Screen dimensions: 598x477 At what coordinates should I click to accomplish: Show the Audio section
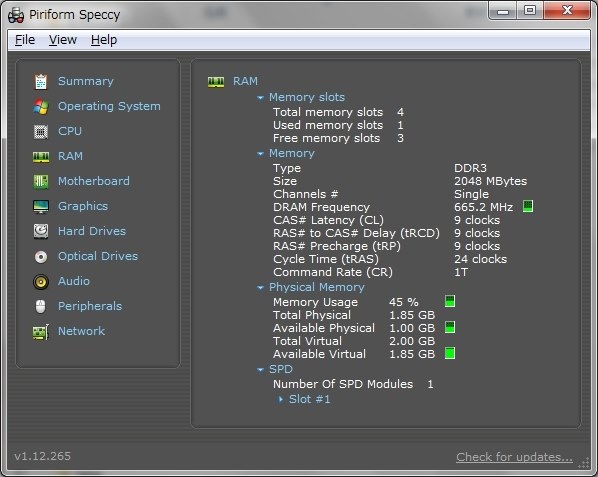(x=74, y=281)
